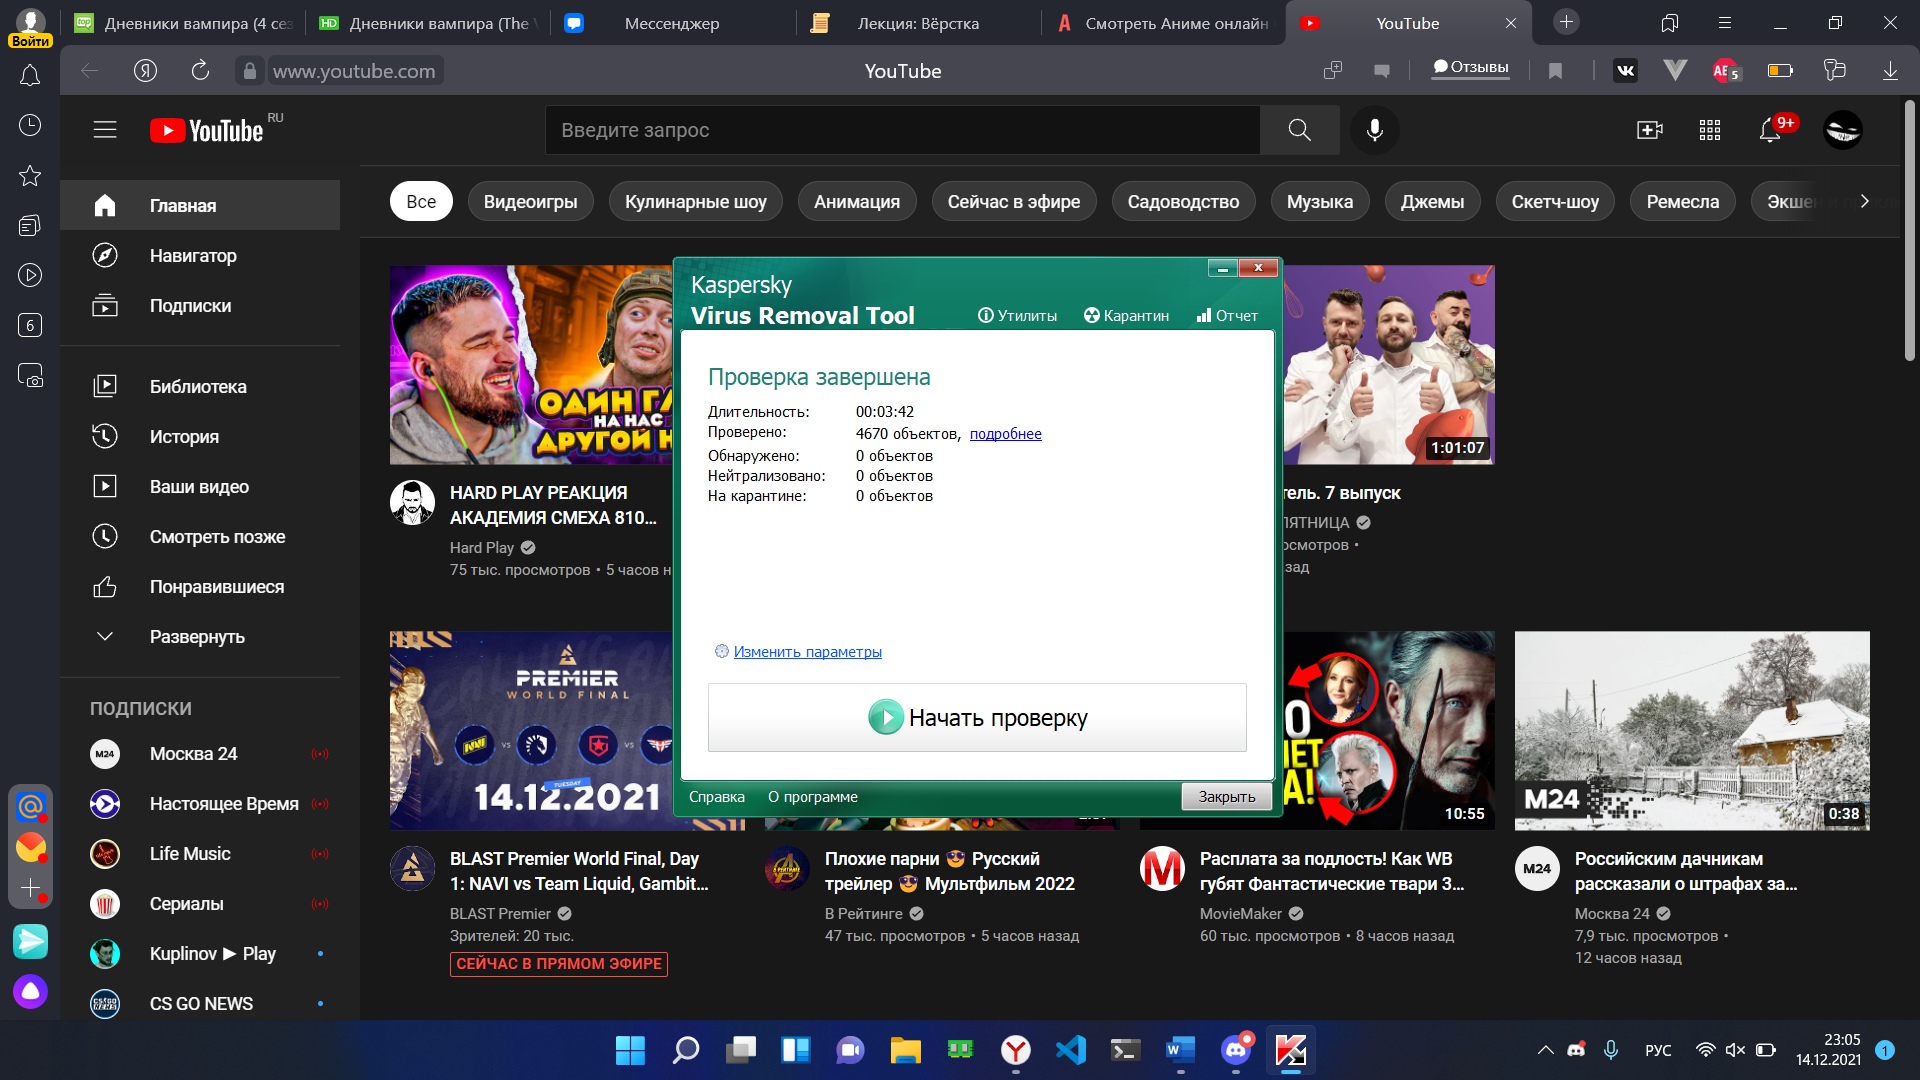Open Discord from taskbar
This screenshot has width=1920, height=1080.
(x=1236, y=1050)
